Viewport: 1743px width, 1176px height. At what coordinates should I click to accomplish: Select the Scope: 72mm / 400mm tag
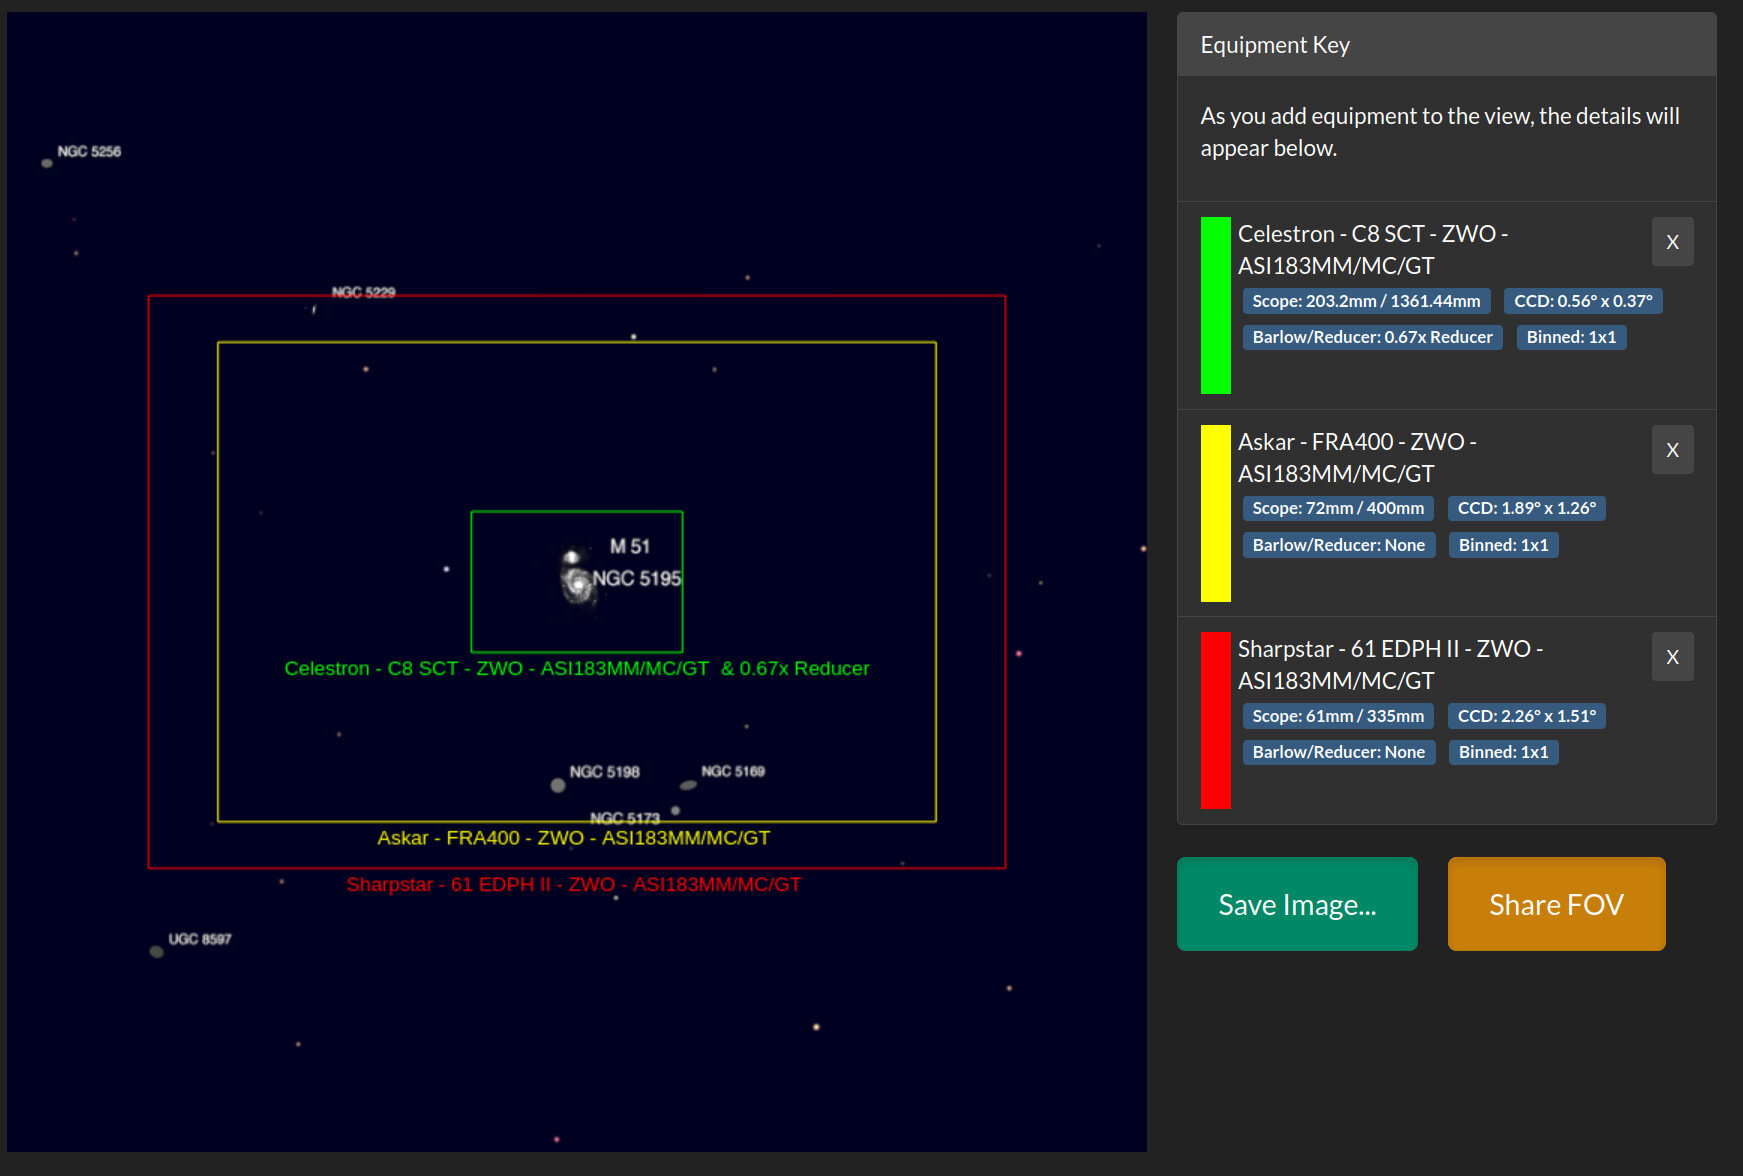pos(1338,508)
